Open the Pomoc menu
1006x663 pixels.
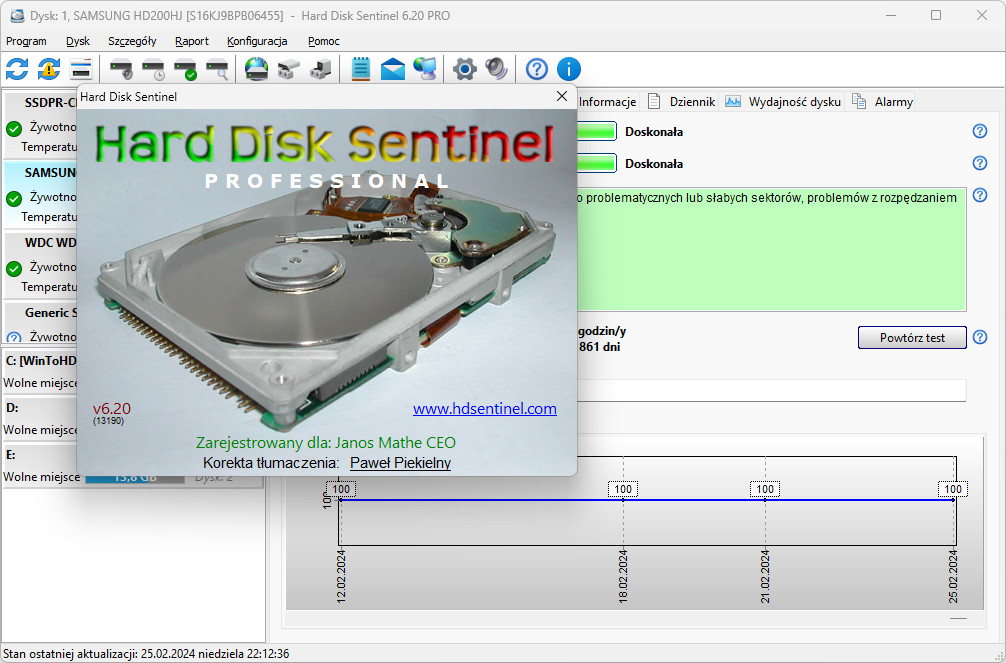pos(323,41)
